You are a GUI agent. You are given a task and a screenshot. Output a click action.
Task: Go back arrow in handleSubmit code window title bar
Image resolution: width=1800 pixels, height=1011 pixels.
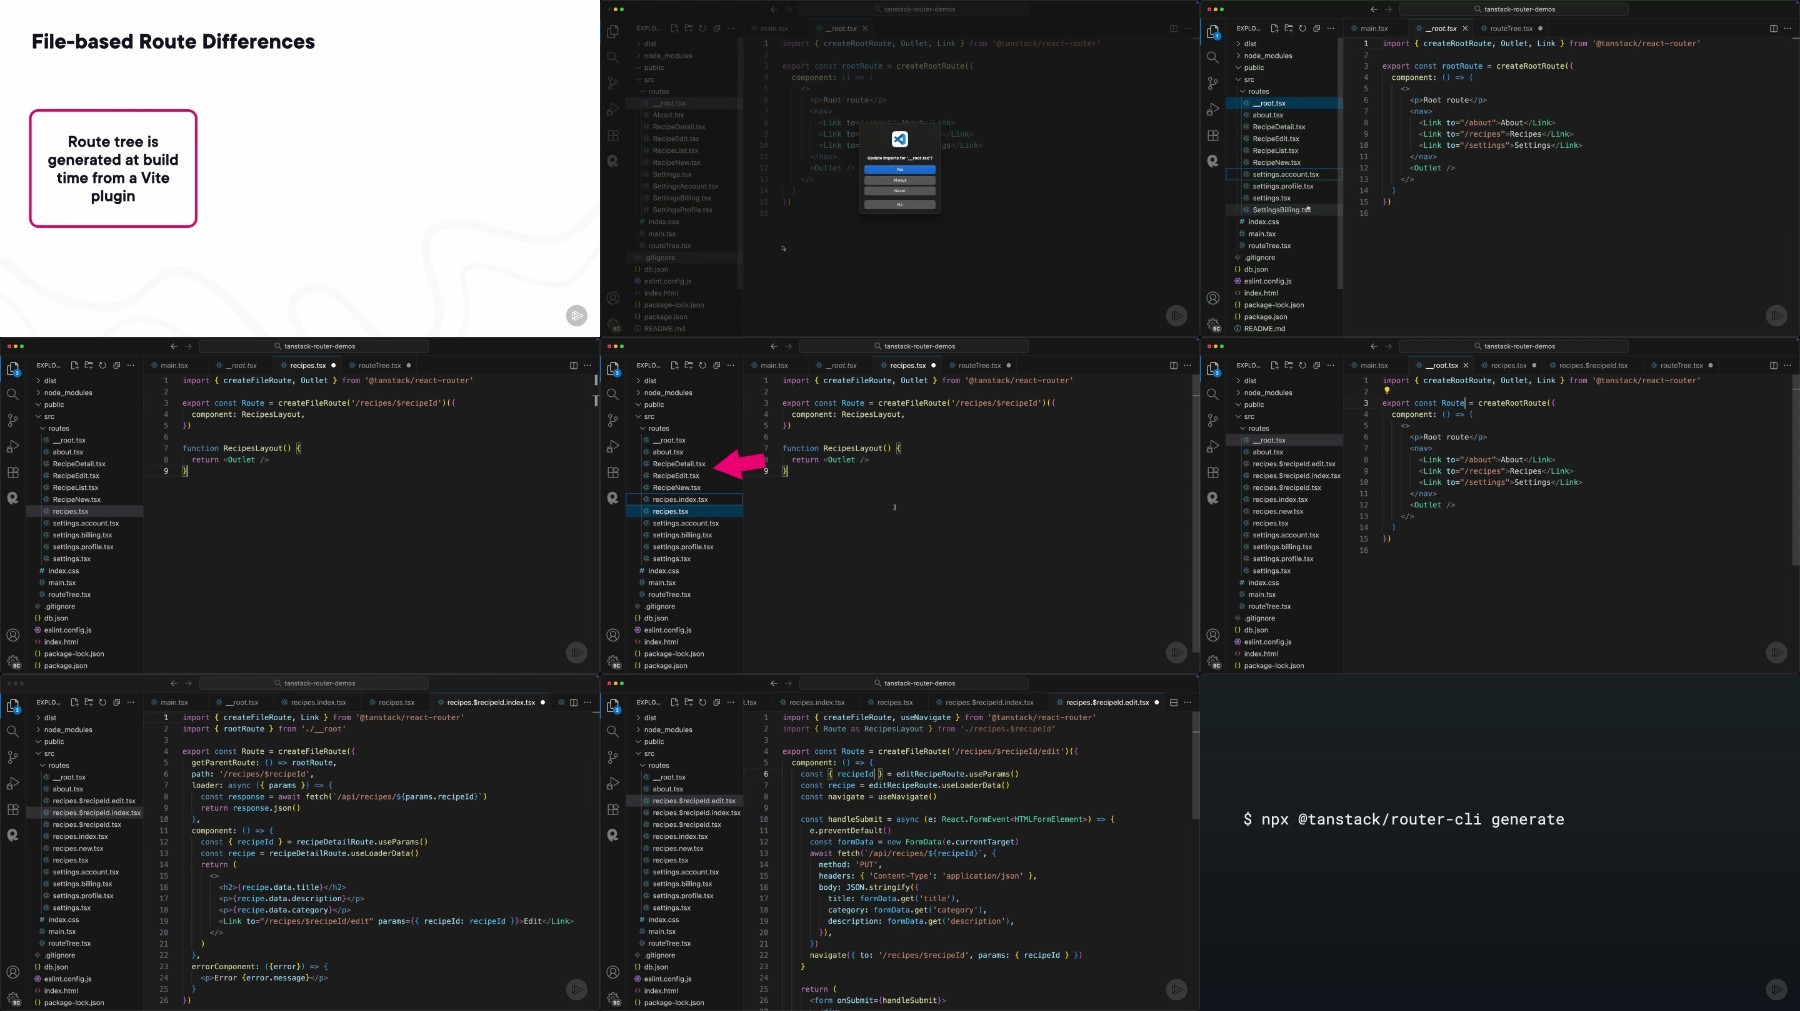[774, 683]
